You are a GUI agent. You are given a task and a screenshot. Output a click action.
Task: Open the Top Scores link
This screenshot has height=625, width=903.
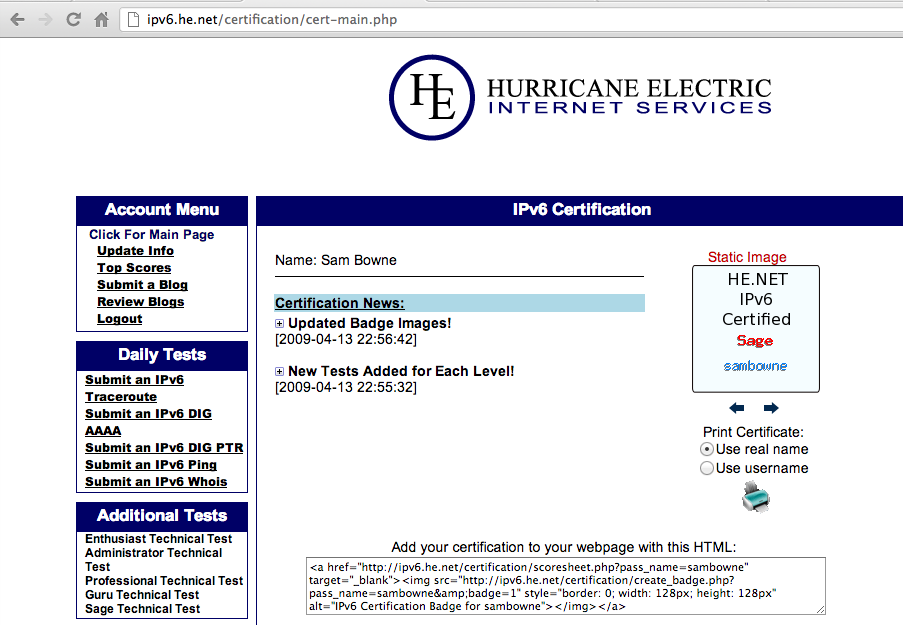[x=134, y=268]
